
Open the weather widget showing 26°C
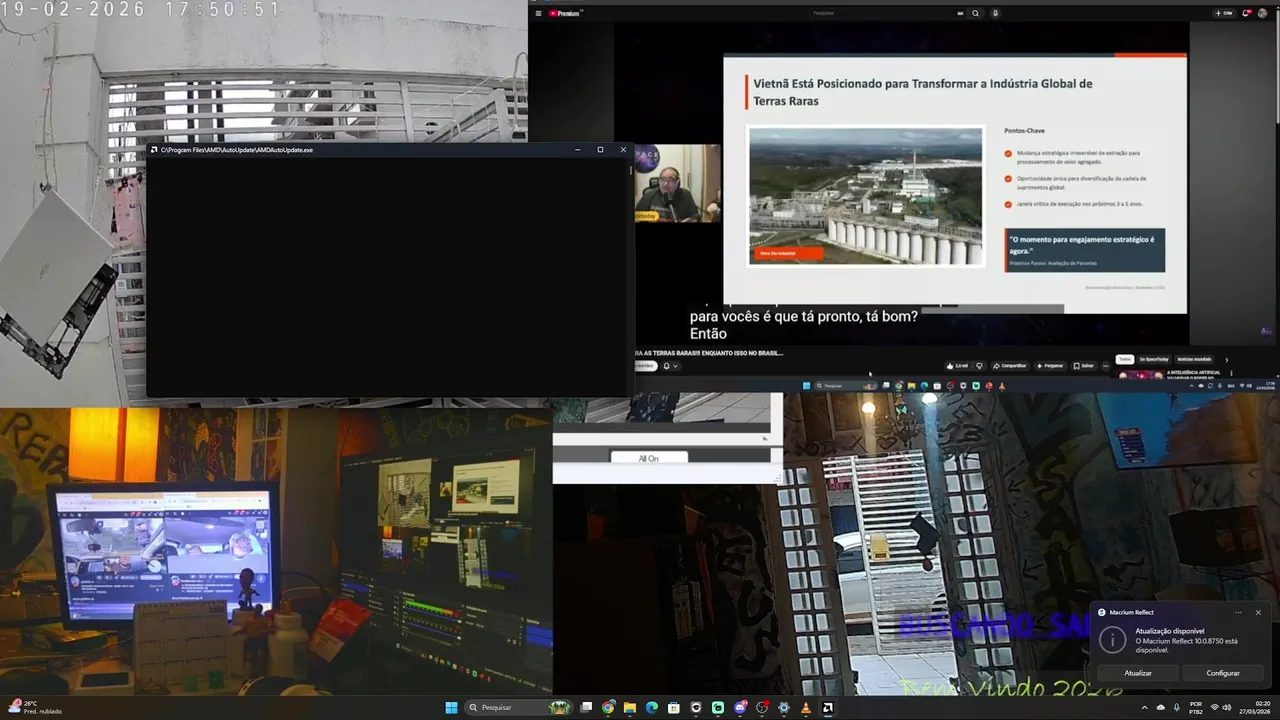click(x=35, y=707)
